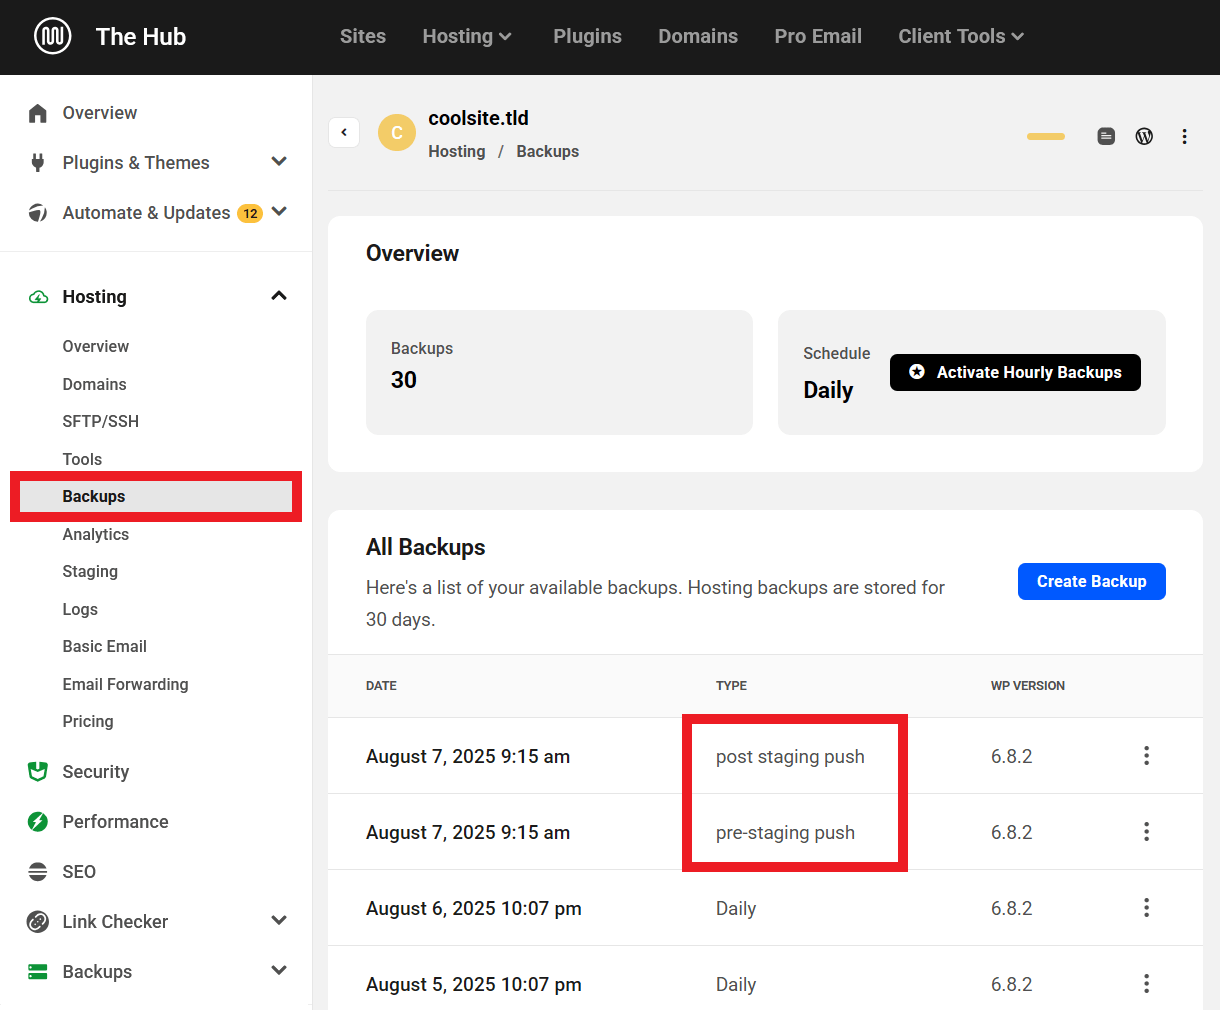
Task: Click the SEO icon in sidebar
Action: click(x=38, y=872)
